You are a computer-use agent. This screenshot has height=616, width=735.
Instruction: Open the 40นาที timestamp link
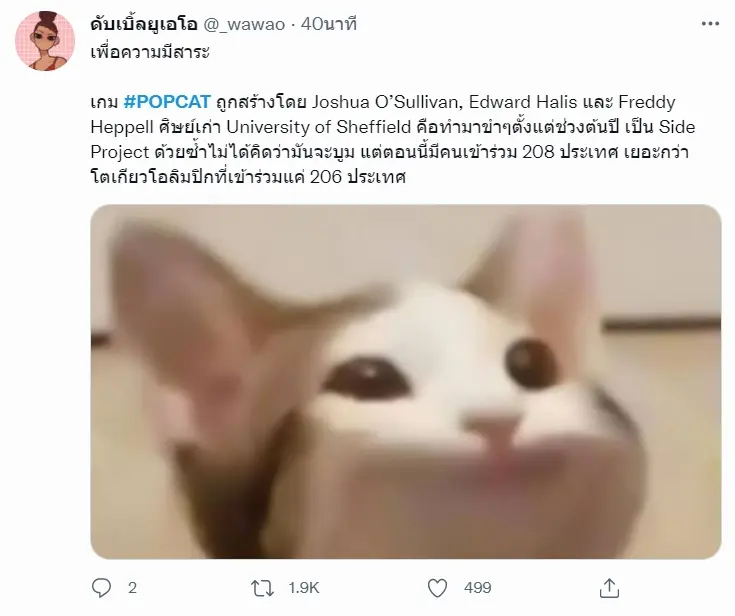[x=329, y=24]
